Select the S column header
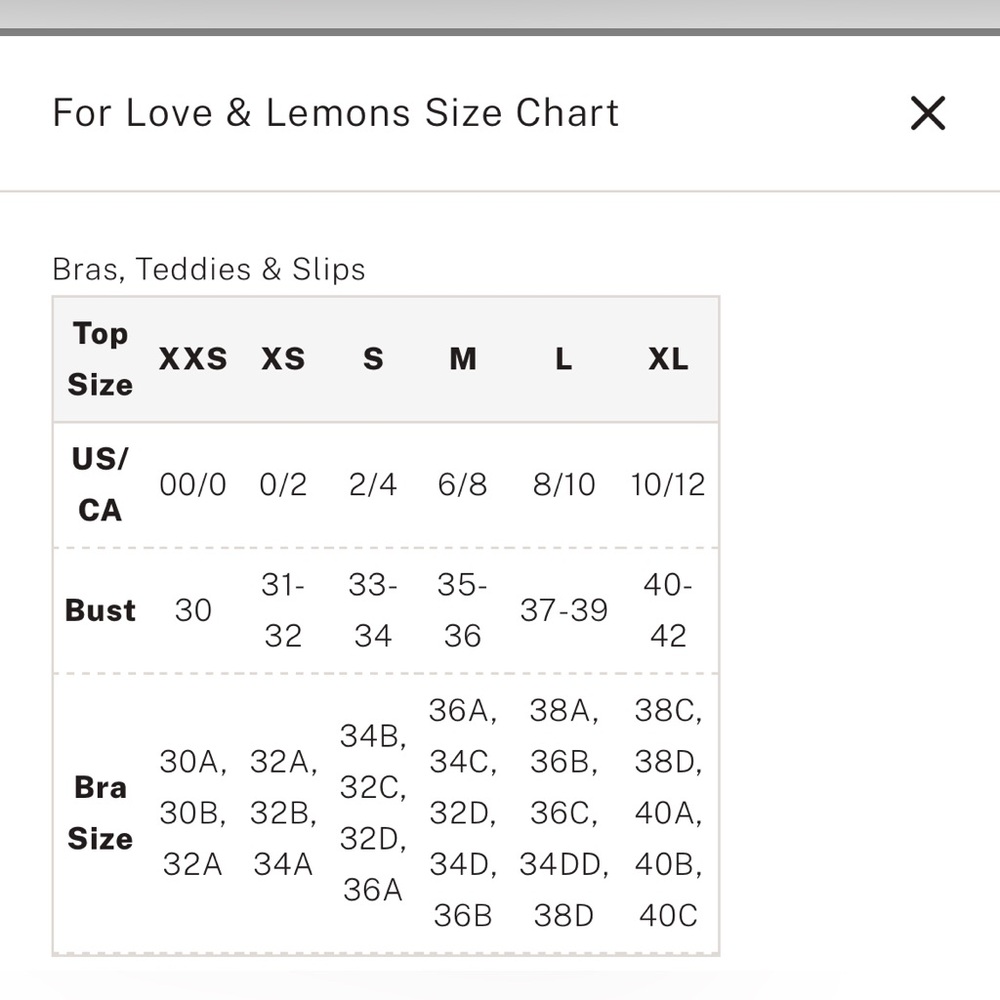 (373, 359)
